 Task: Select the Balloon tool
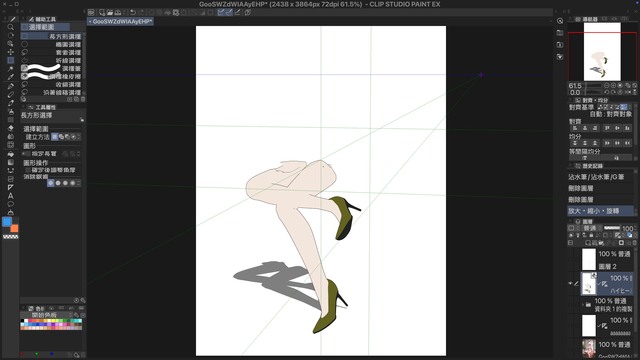[x=11, y=204]
